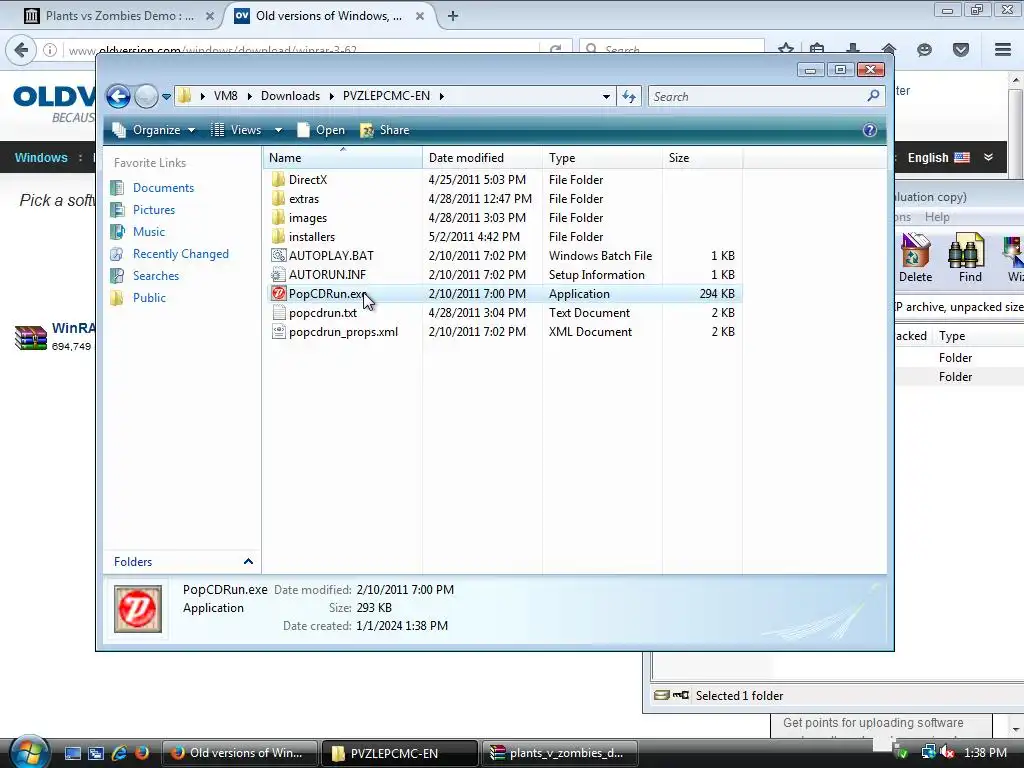This screenshot has height=768, width=1024.
Task: Click the Delete icon in WinRAR window
Action: point(915,257)
